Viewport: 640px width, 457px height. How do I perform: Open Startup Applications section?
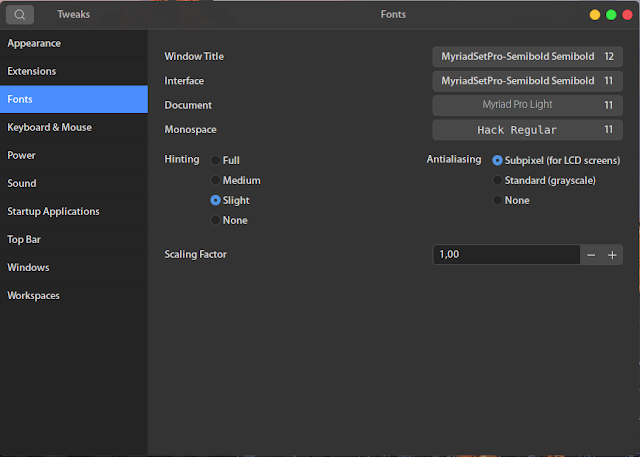pos(74,211)
